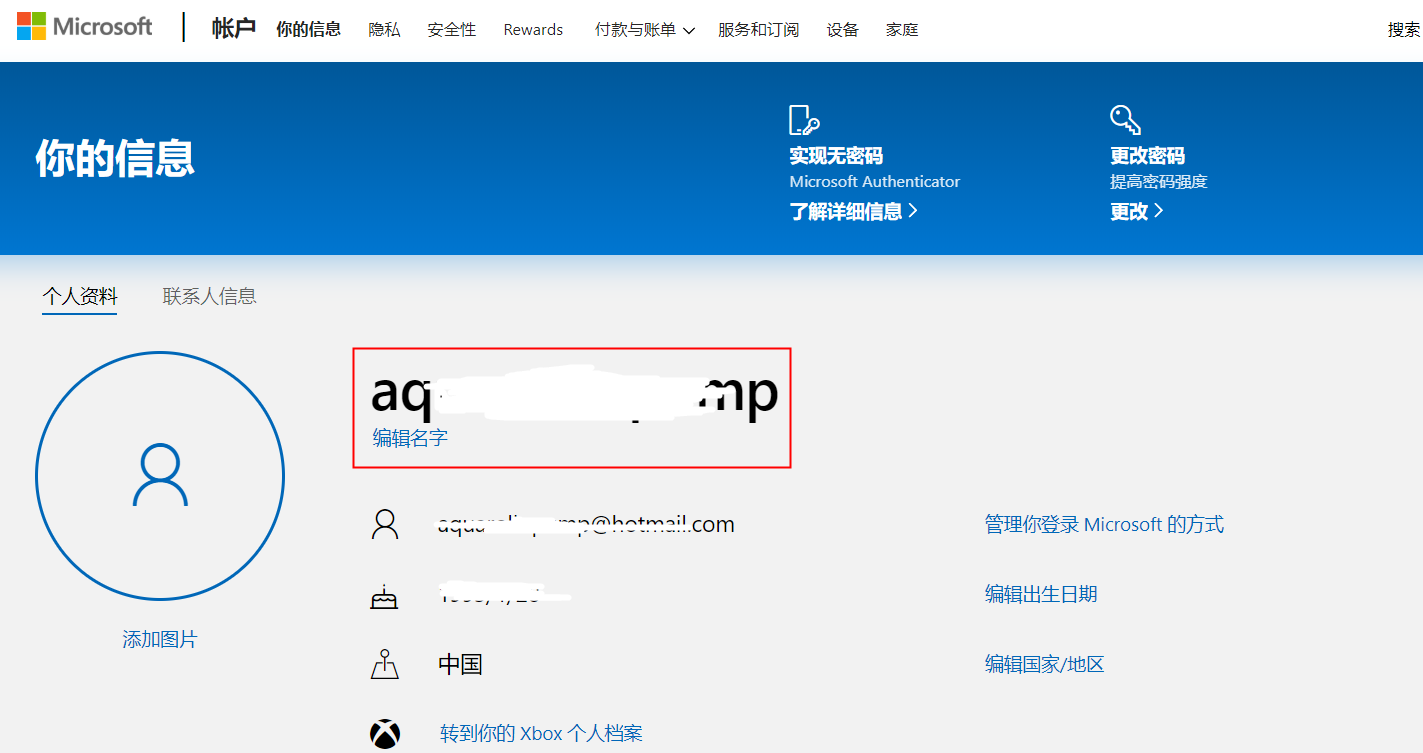Open the 隐私 menu item

384,29
